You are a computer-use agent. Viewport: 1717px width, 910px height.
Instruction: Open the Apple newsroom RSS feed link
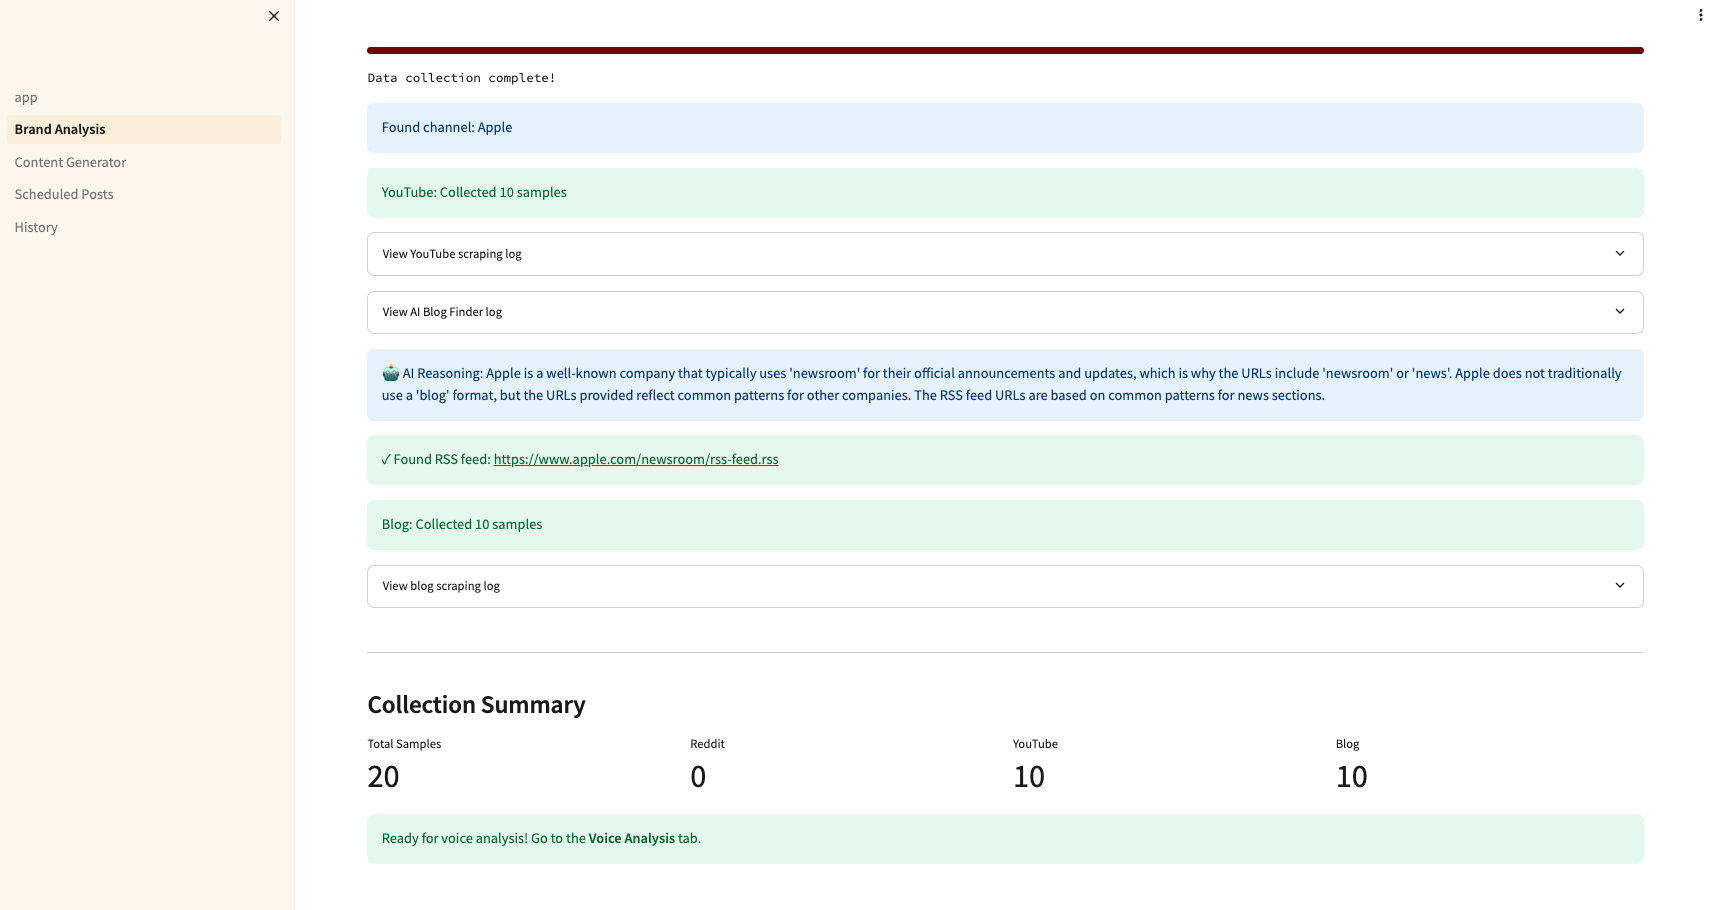635,460
